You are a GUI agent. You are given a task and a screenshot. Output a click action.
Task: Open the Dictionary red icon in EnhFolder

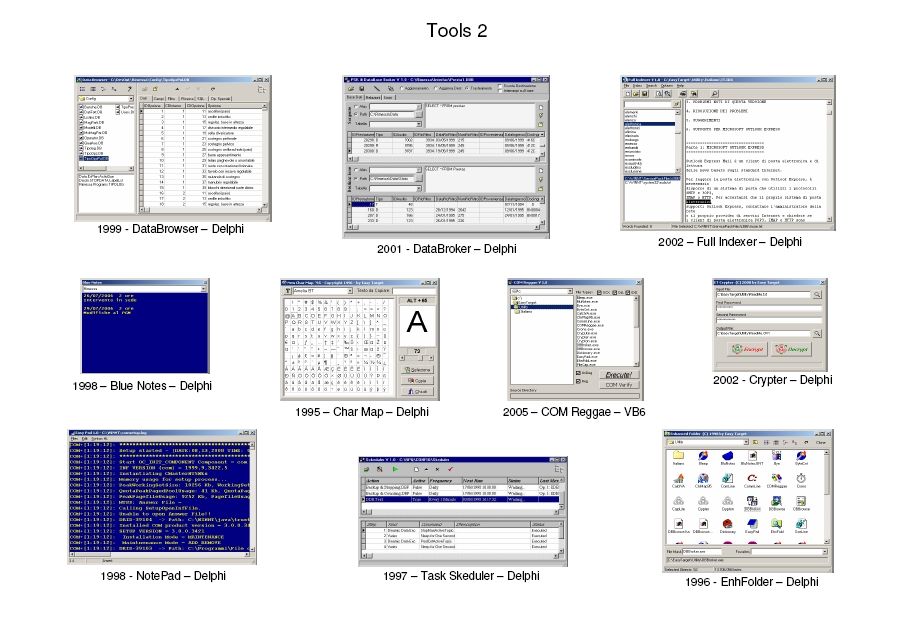(727, 523)
